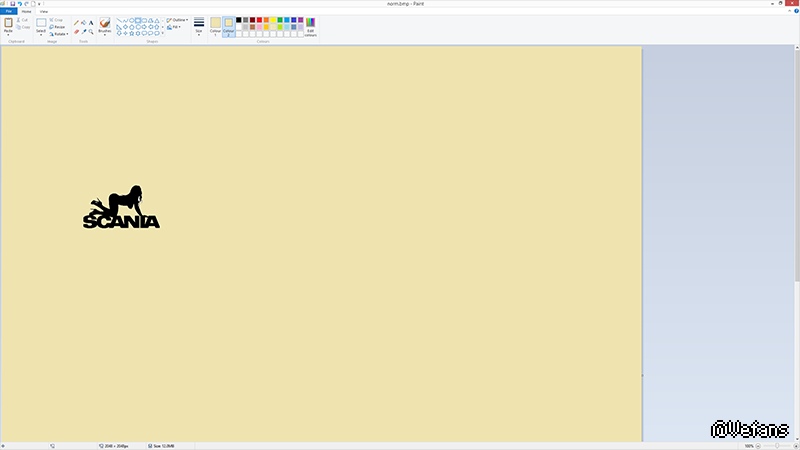Activate the Colour 1 selector
This screenshot has height=450, width=800.
coord(215,25)
